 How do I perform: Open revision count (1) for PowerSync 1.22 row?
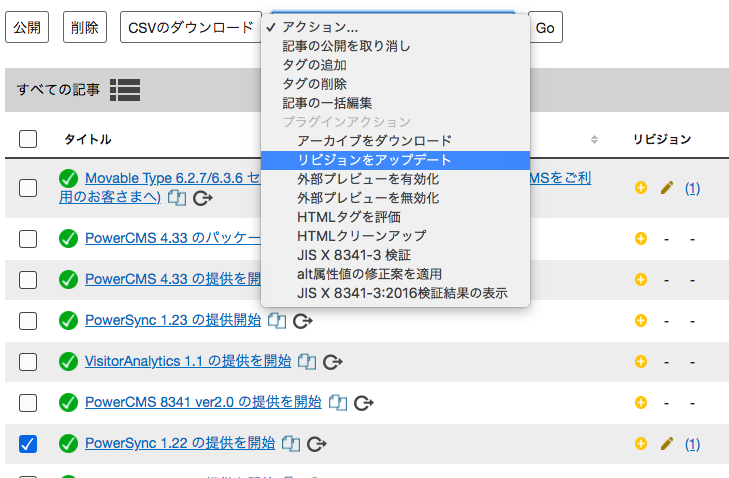click(692, 445)
